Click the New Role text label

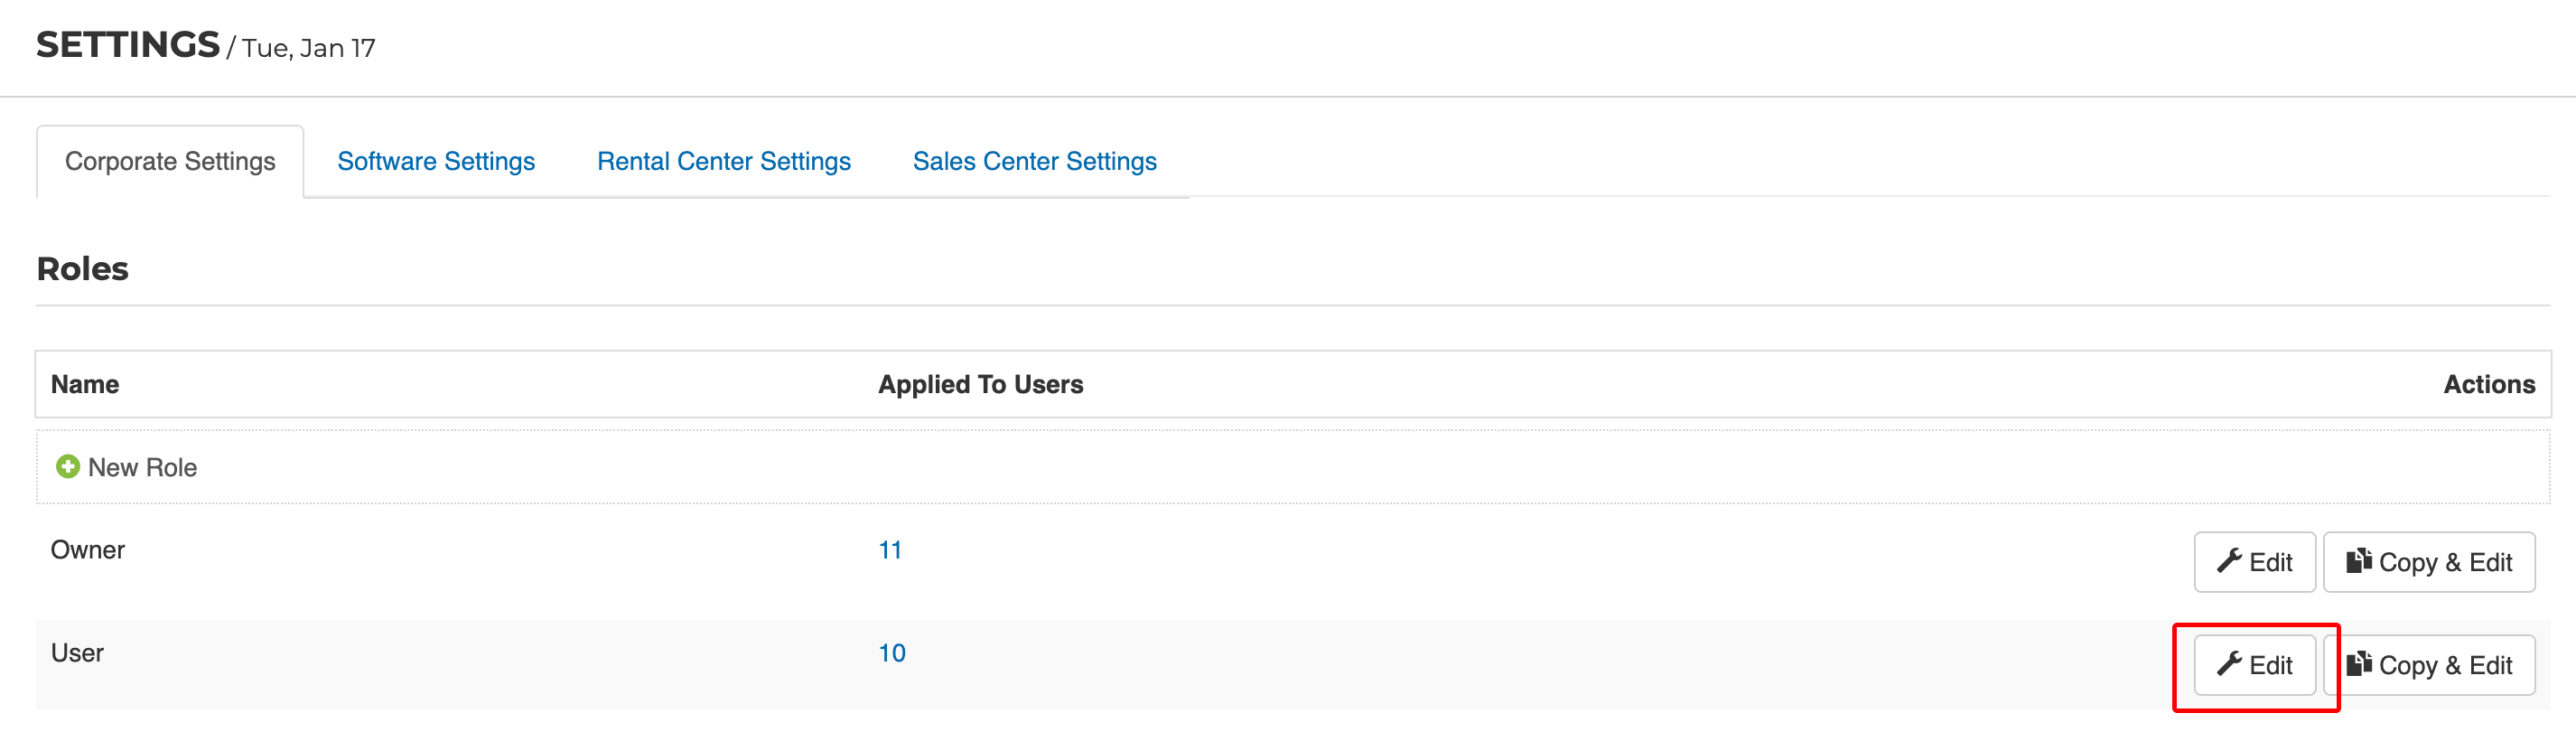tap(143, 467)
